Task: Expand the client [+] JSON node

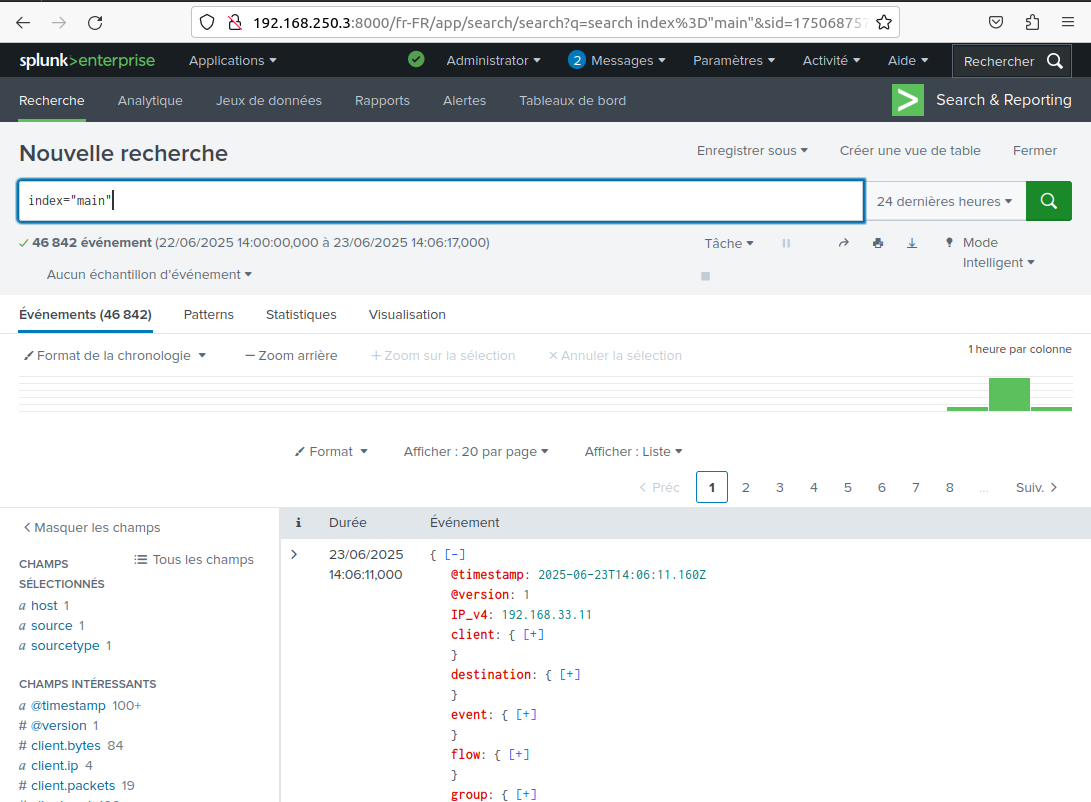Action: (534, 634)
